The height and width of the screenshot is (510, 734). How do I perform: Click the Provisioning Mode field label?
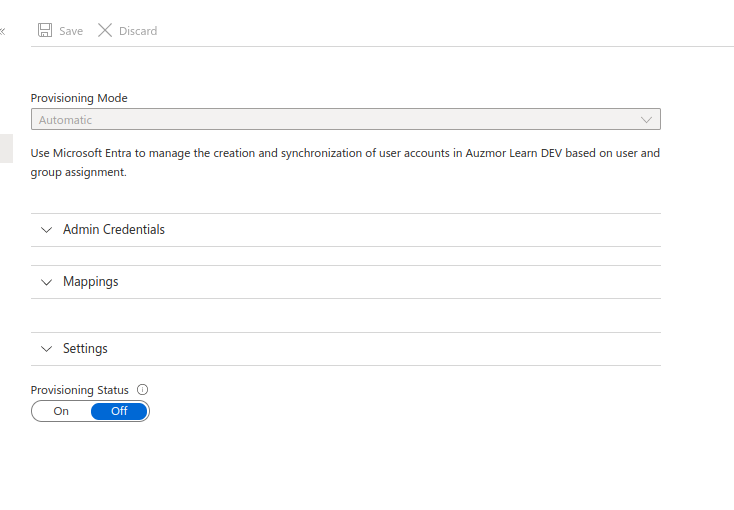click(x=79, y=98)
